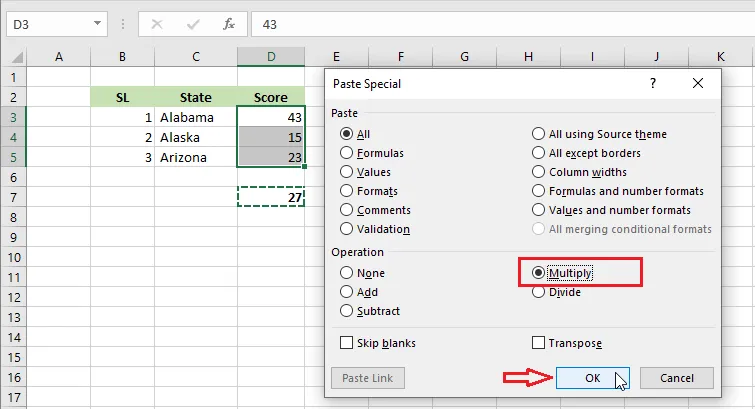Click the OK button

point(593,378)
